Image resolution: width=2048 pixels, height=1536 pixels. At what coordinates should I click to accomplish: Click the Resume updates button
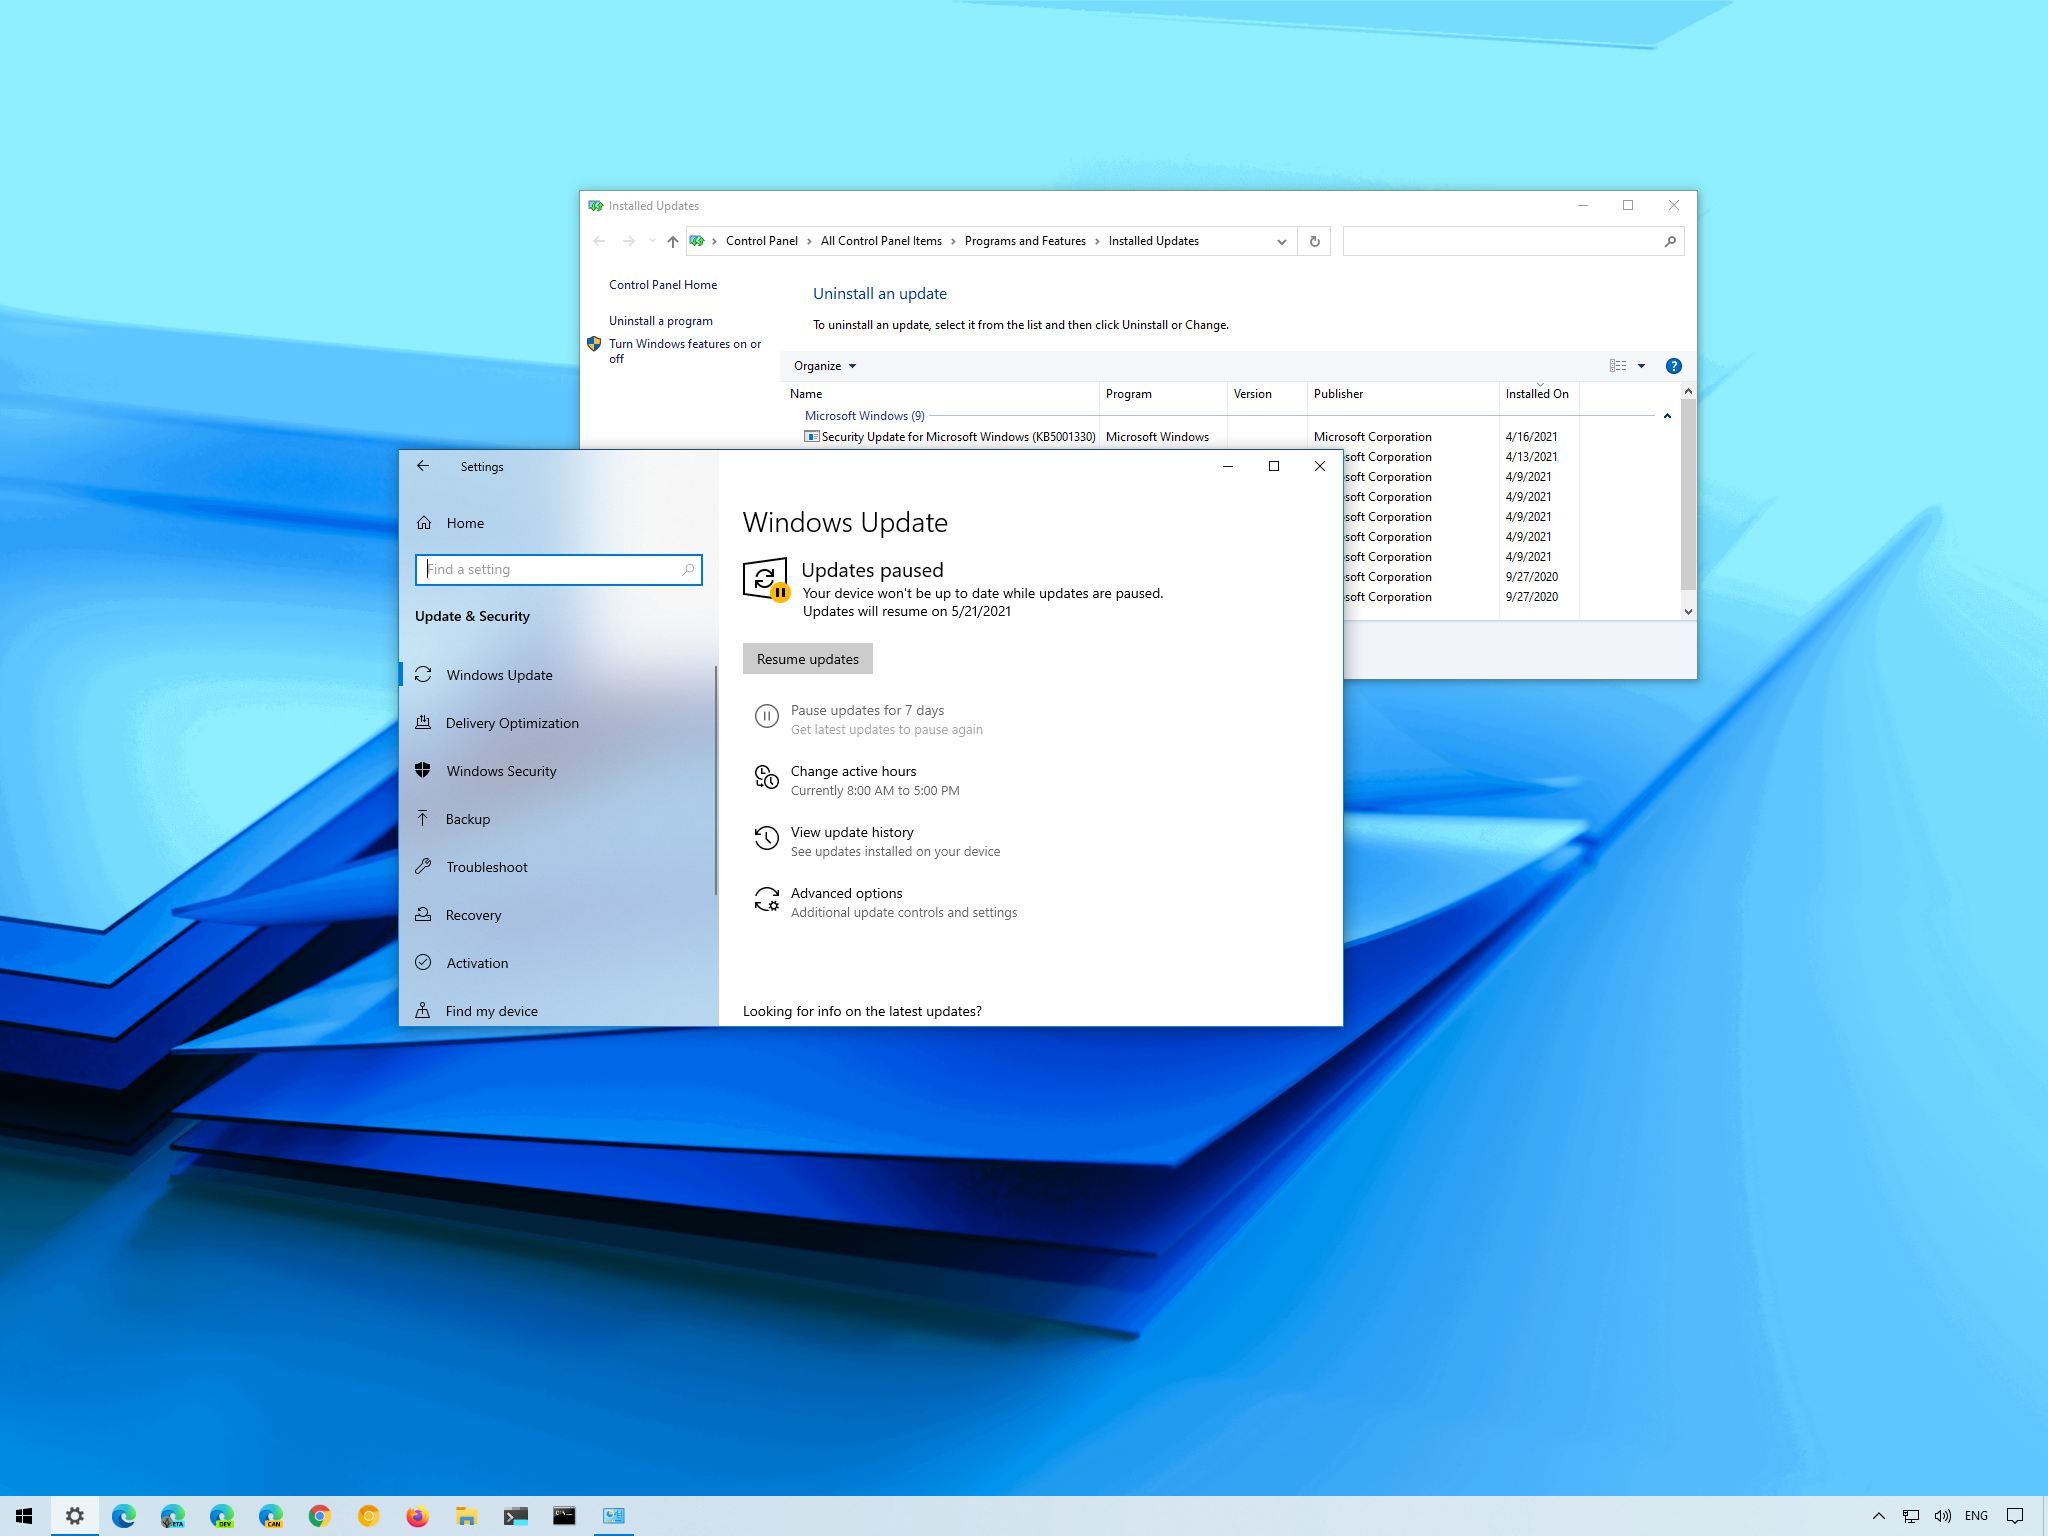click(x=807, y=658)
